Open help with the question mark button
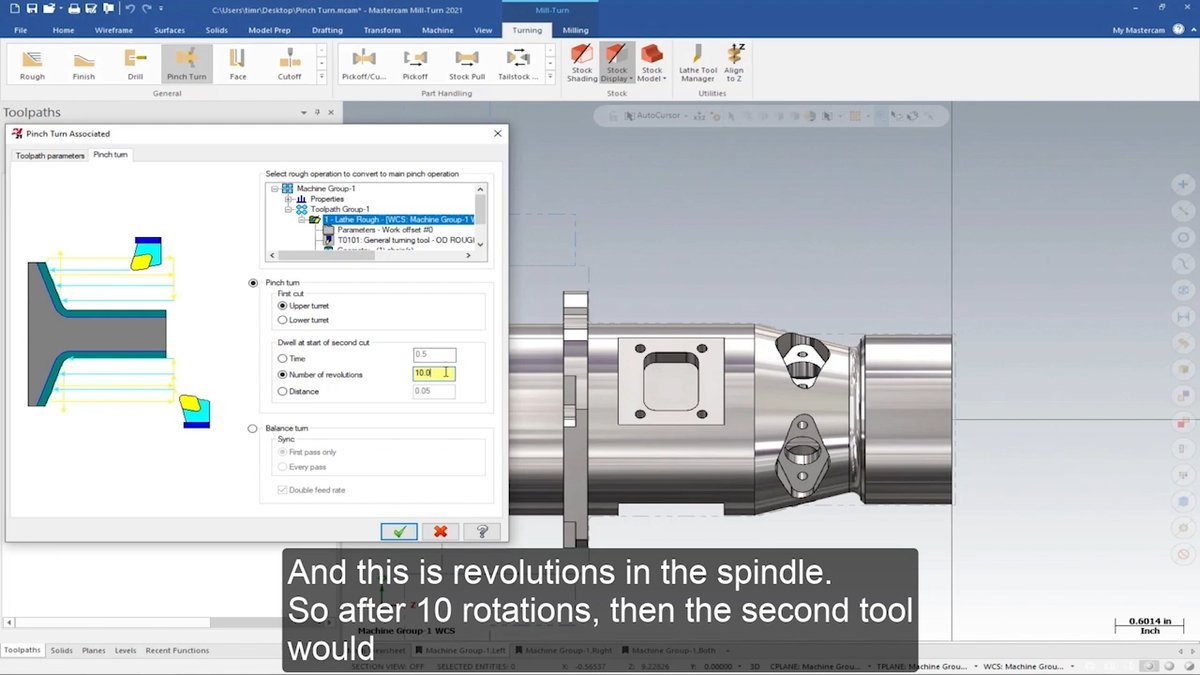 tap(482, 531)
